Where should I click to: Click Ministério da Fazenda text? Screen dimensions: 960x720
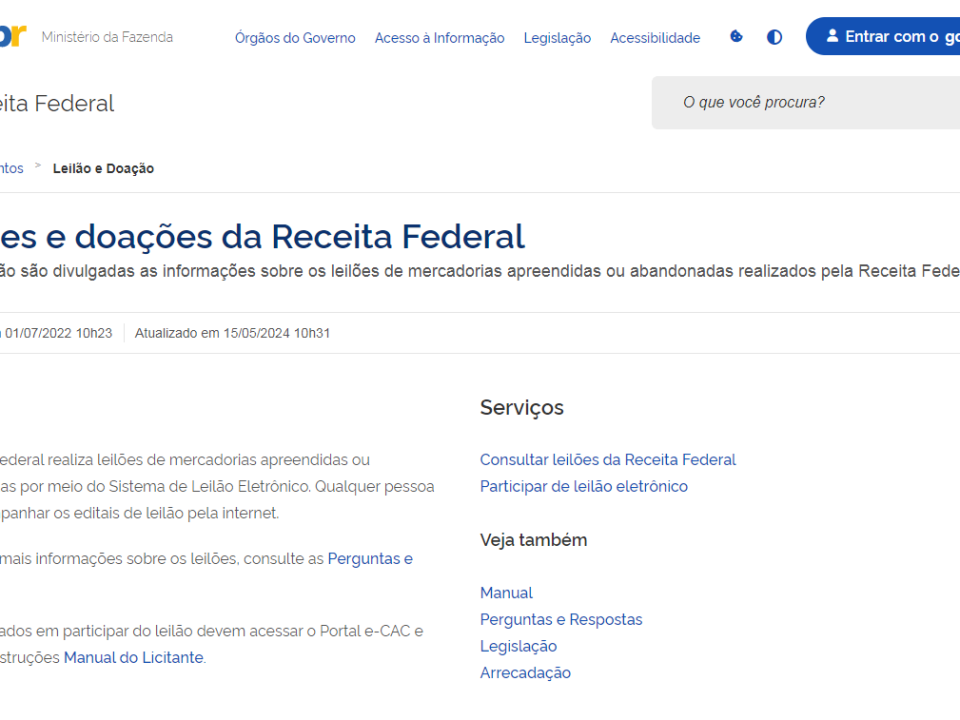click(x=107, y=37)
